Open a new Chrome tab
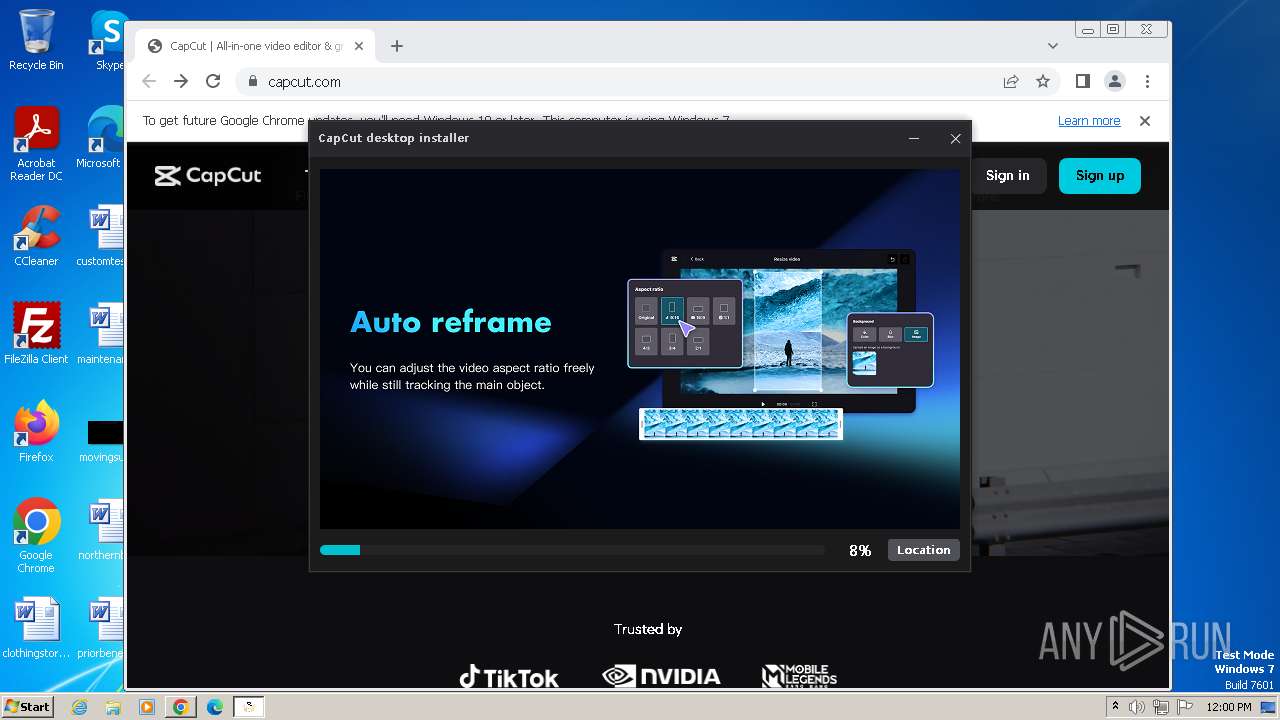This screenshot has height=720, width=1280. pos(397,46)
